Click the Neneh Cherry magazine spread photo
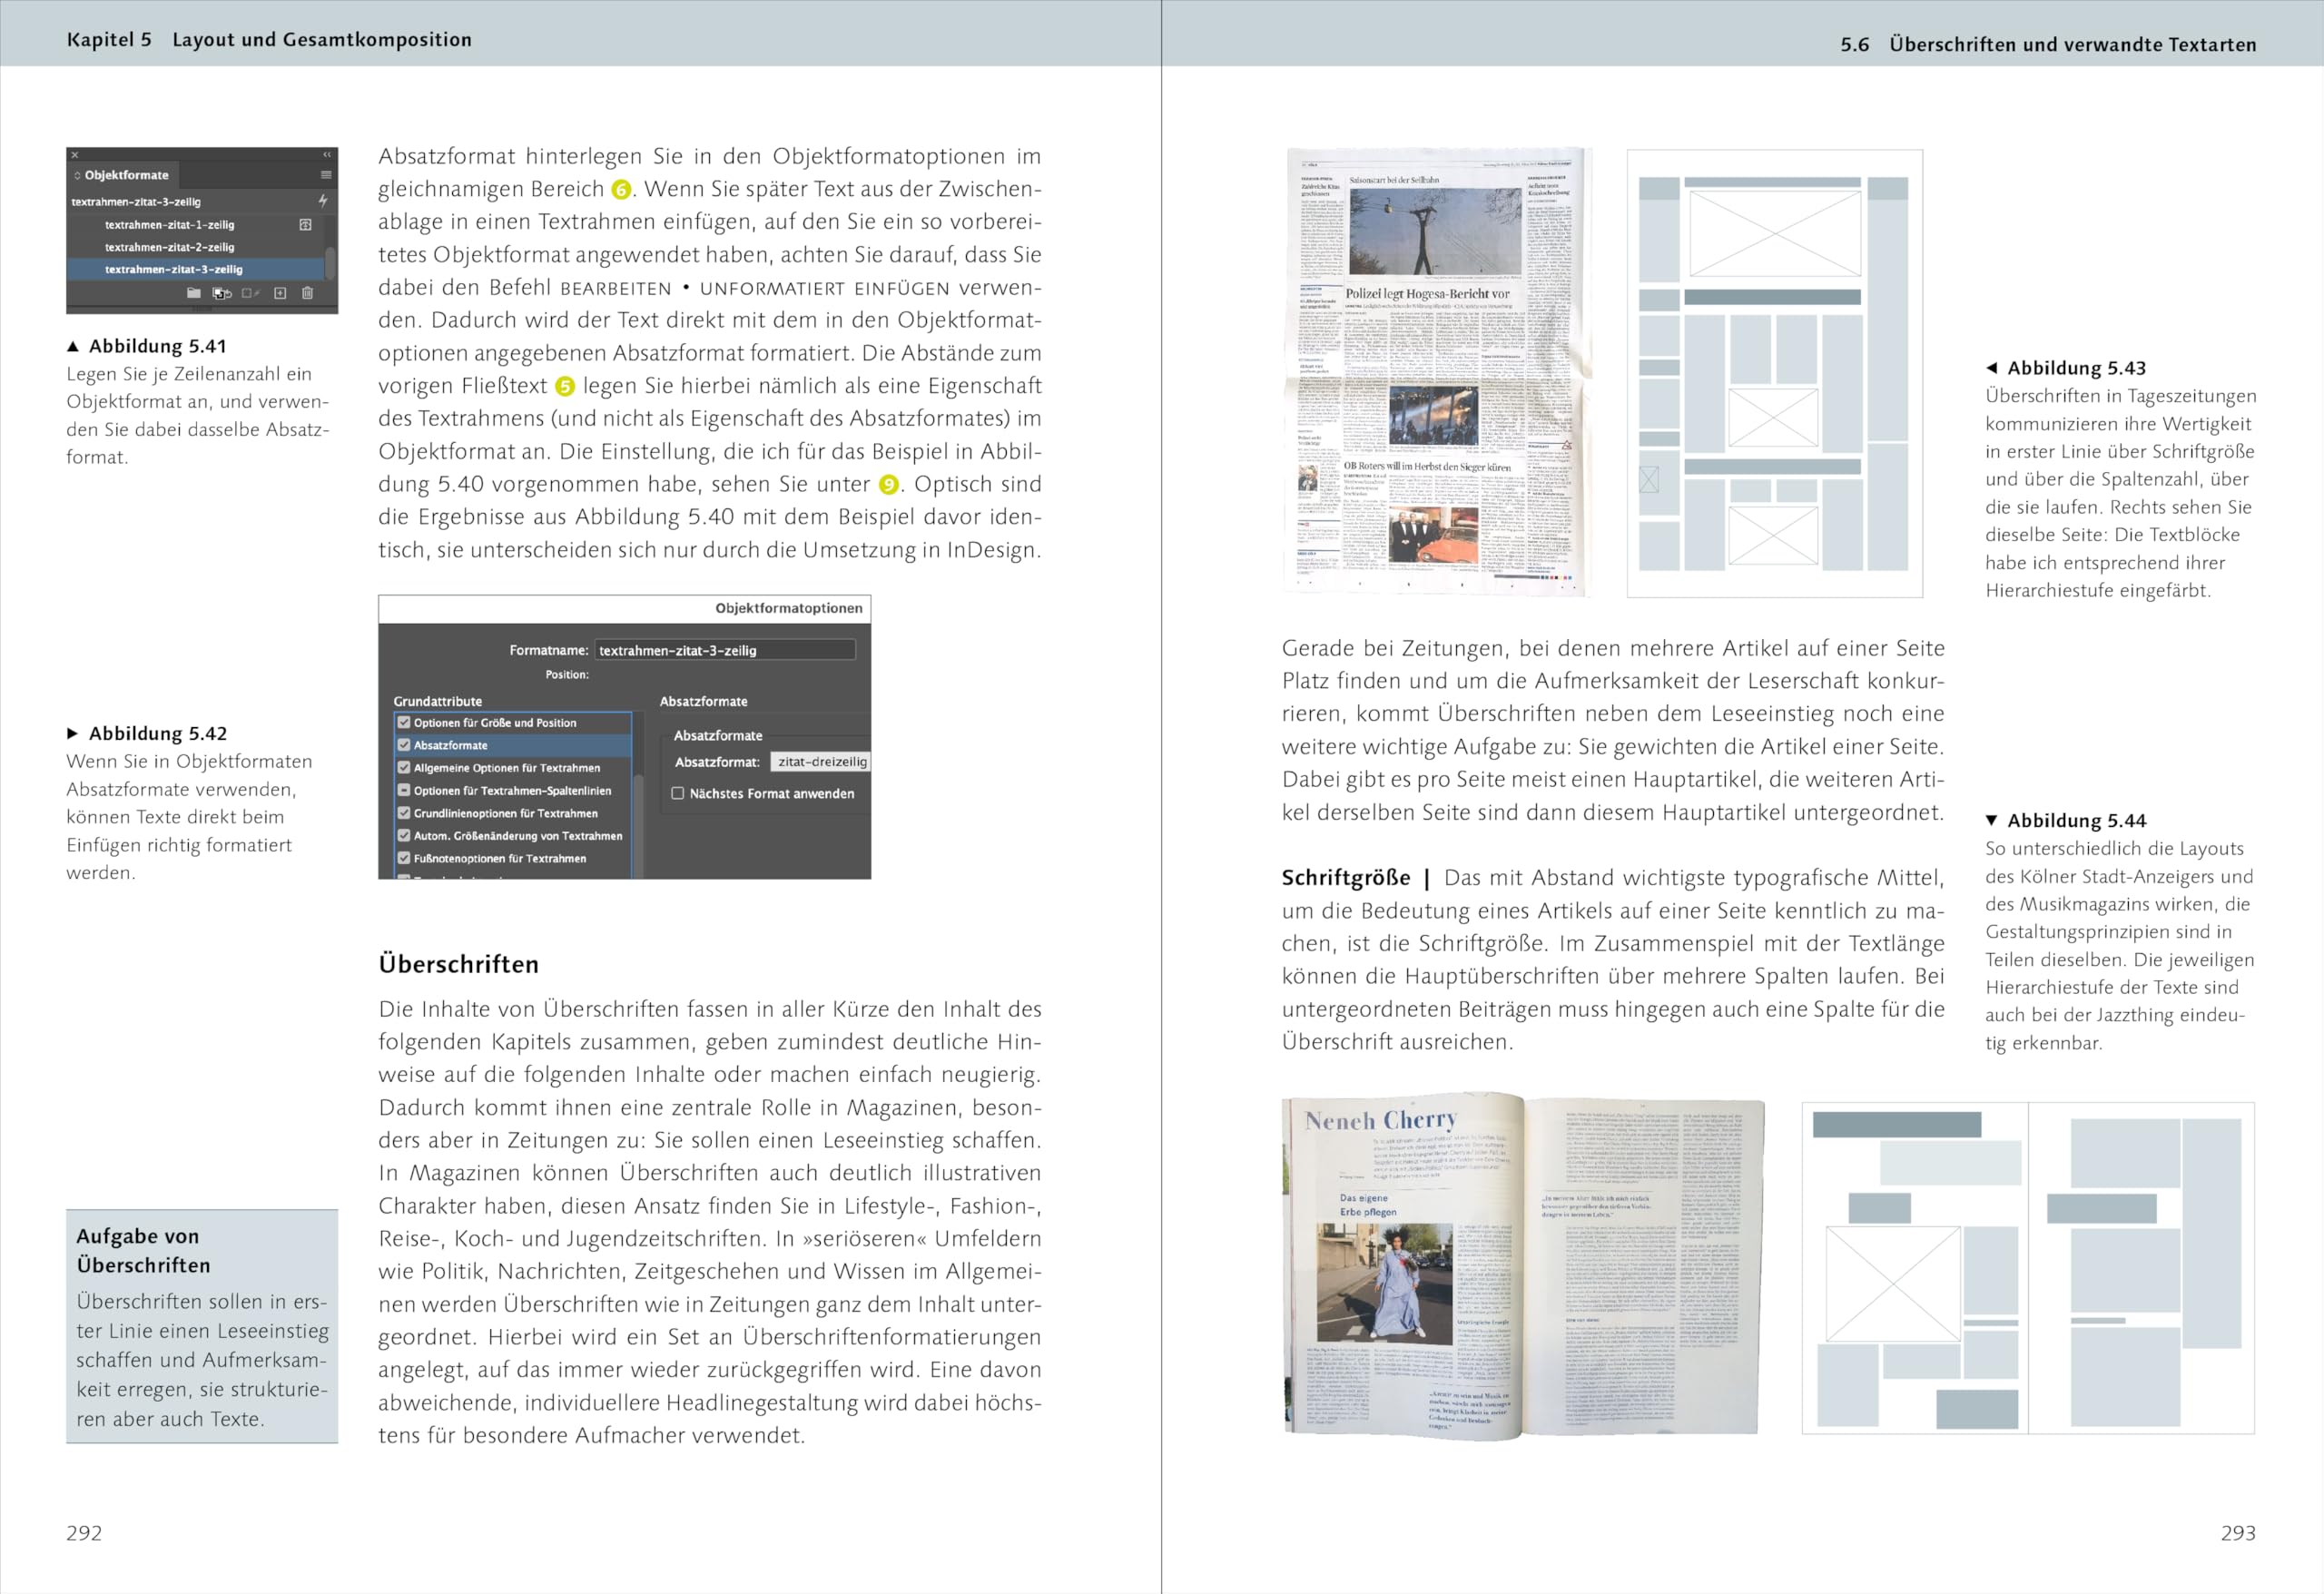The width and height of the screenshot is (2324, 1594). pos(1524,1265)
